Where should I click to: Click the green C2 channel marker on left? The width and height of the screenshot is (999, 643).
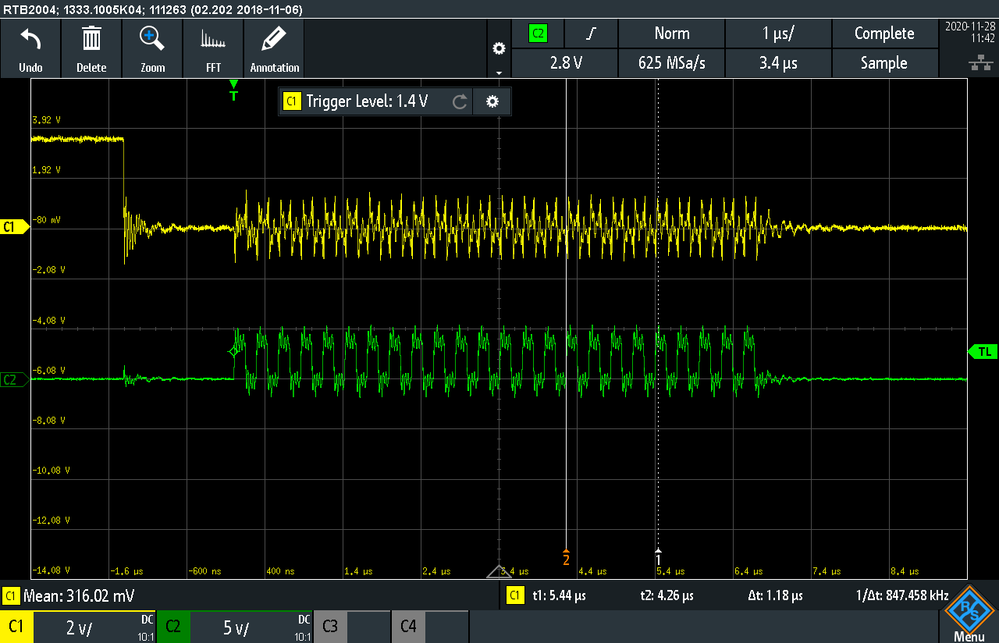click(13, 380)
